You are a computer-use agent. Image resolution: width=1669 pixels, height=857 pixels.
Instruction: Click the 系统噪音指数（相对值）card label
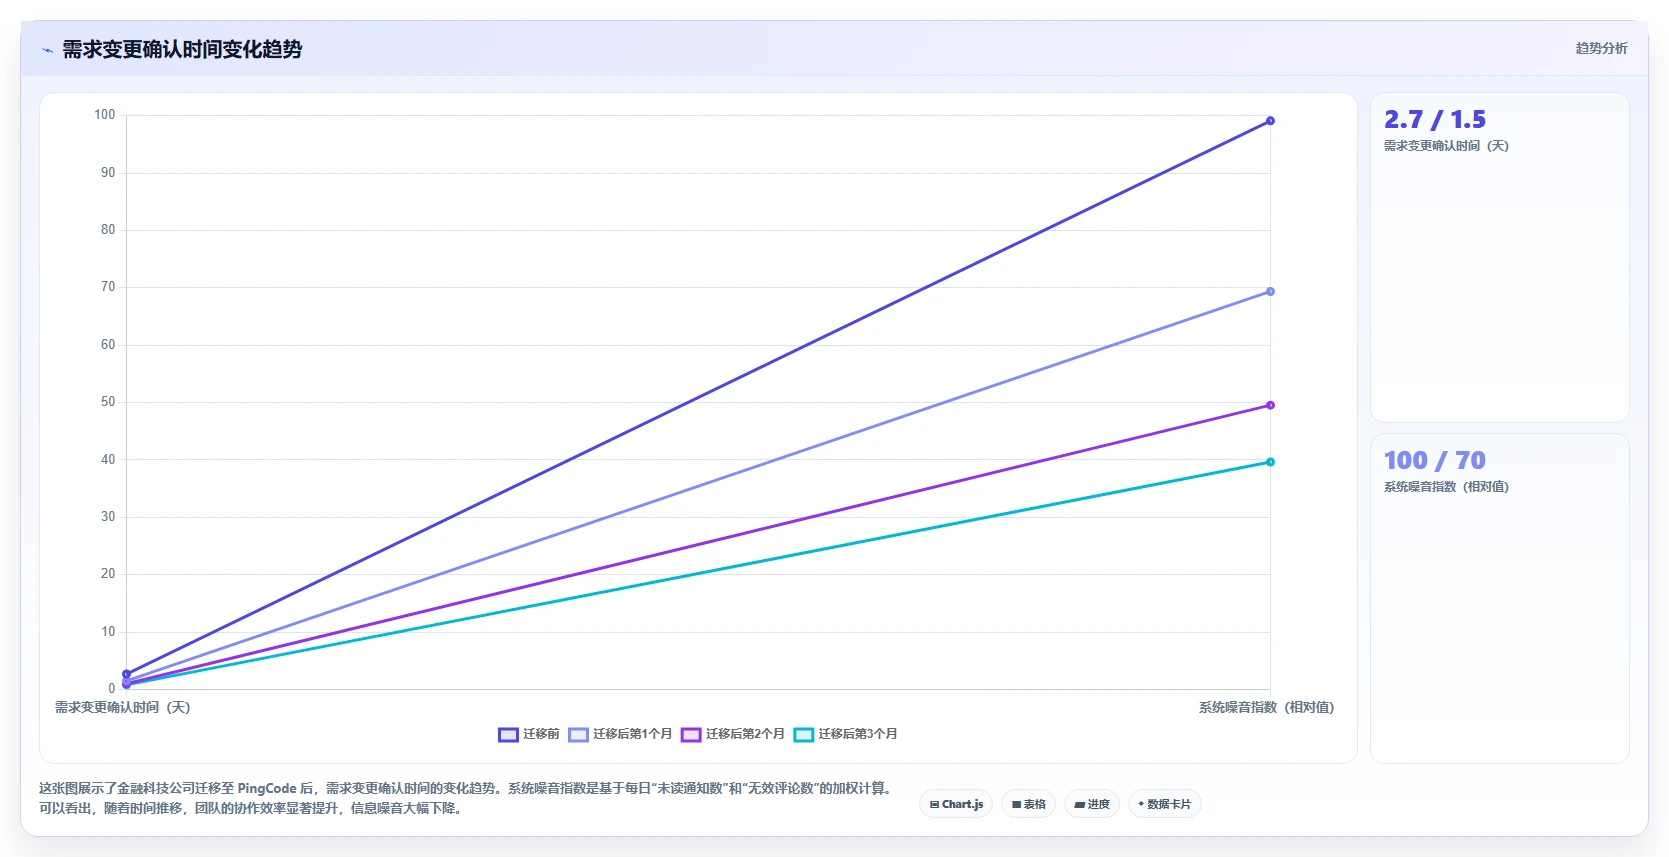click(x=1446, y=487)
